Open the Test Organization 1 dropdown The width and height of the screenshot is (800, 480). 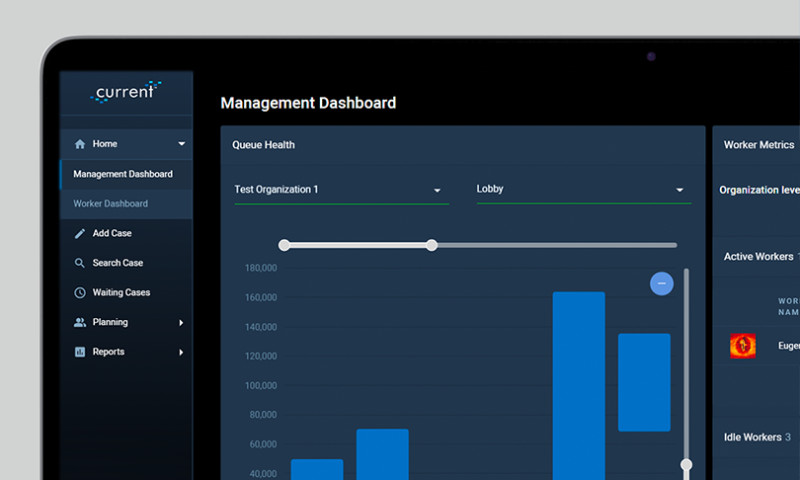(x=341, y=190)
